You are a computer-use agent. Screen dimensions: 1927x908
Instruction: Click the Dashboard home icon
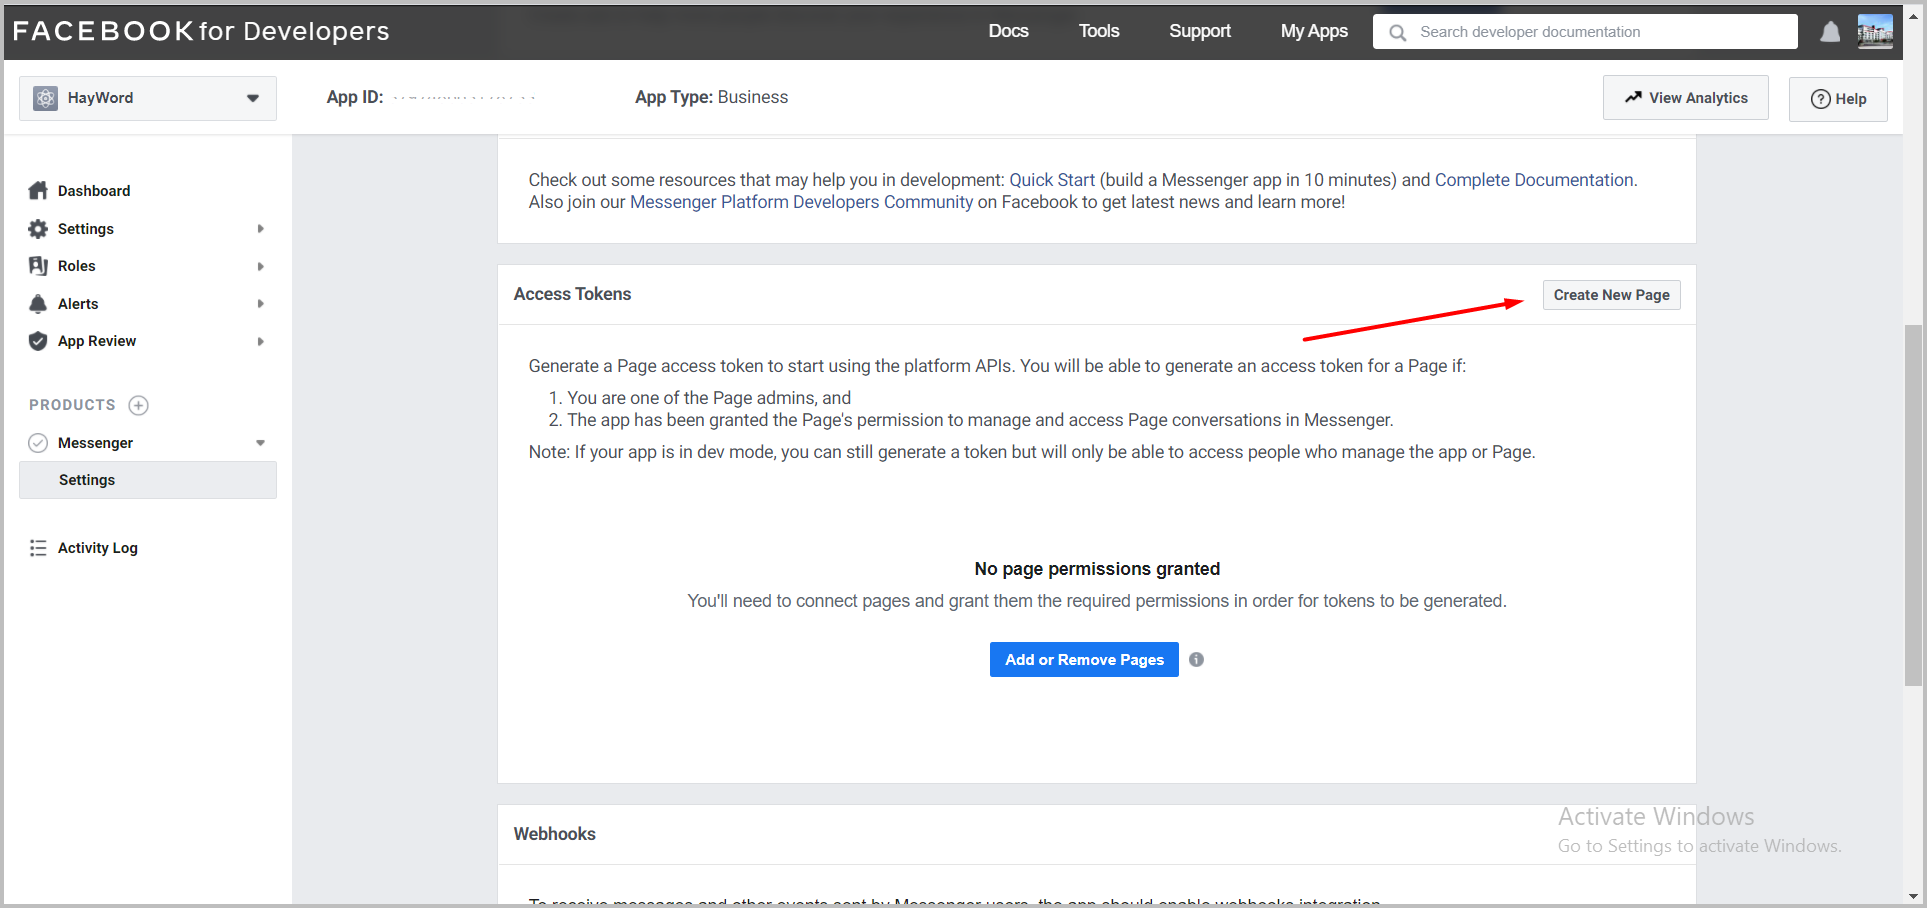38,190
